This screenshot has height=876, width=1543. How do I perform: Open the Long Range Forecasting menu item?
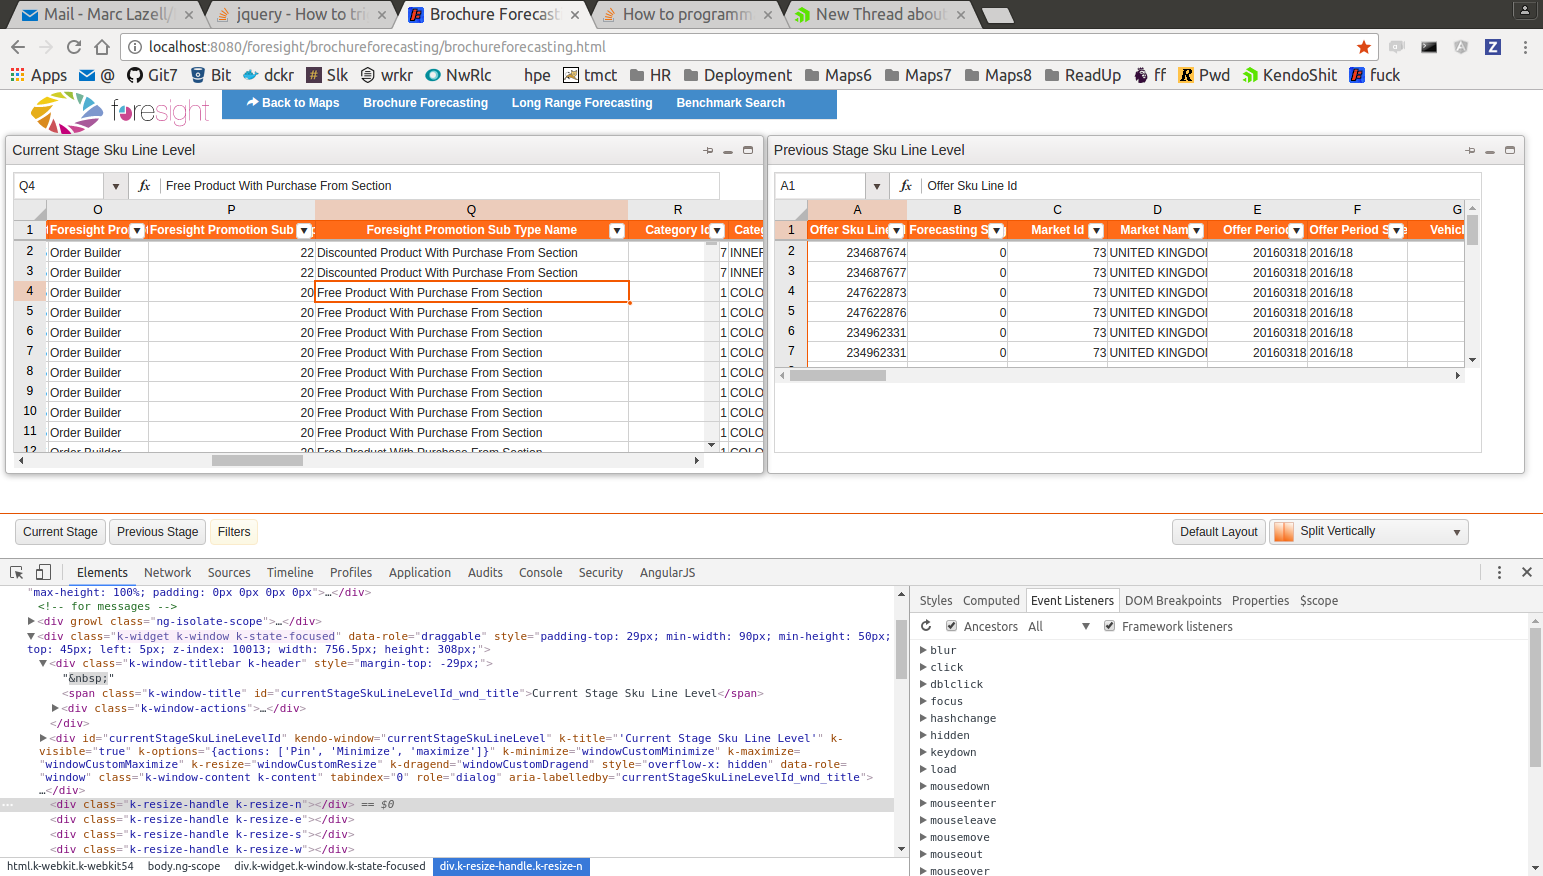click(x=581, y=103)
